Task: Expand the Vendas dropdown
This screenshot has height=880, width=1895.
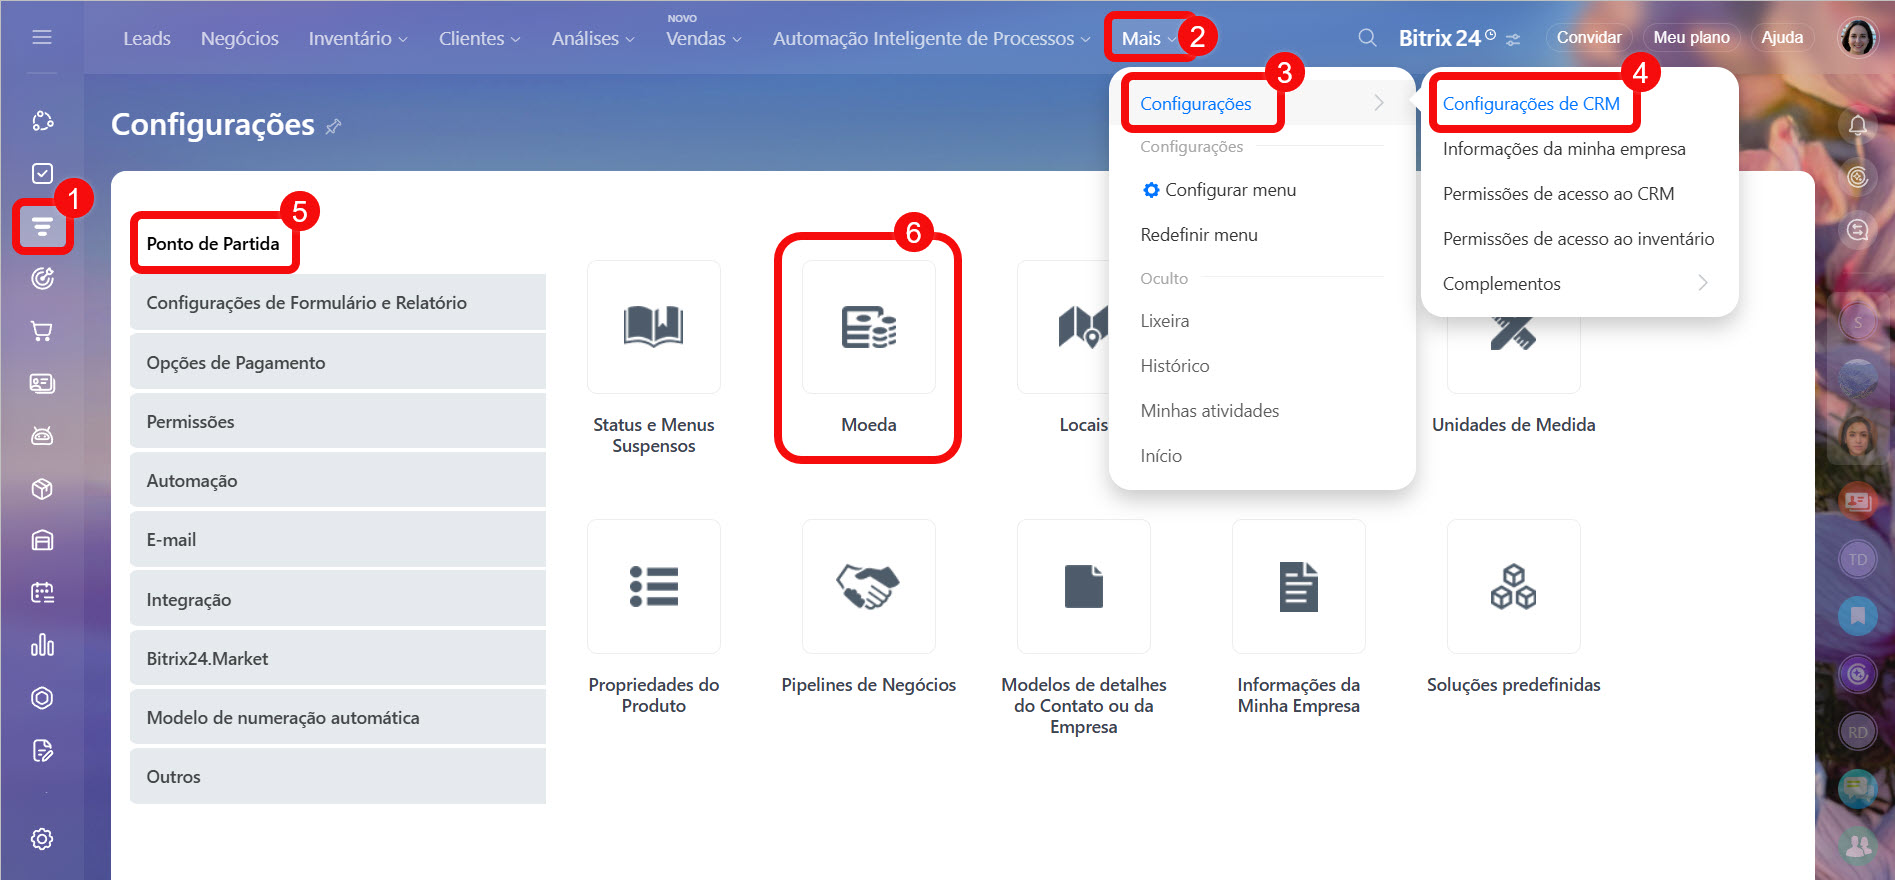Action: click(704, 38)
